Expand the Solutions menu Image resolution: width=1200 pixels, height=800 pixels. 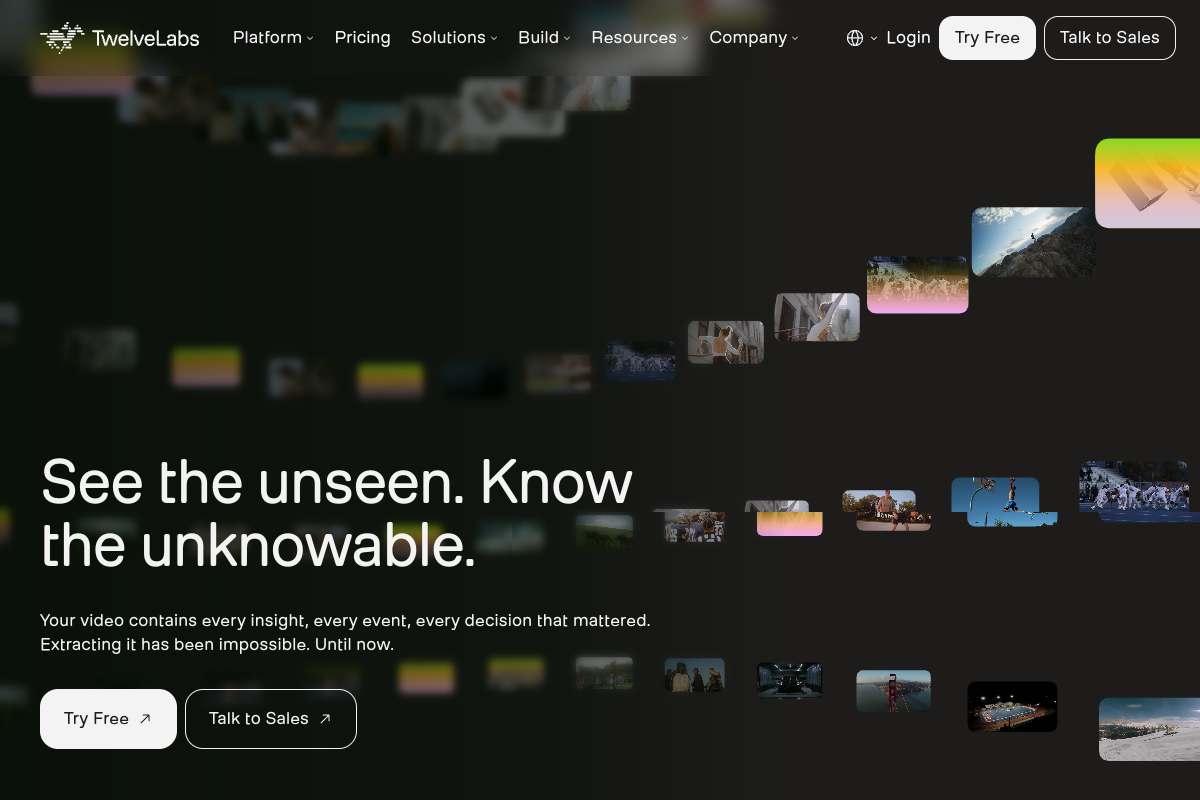454,38
